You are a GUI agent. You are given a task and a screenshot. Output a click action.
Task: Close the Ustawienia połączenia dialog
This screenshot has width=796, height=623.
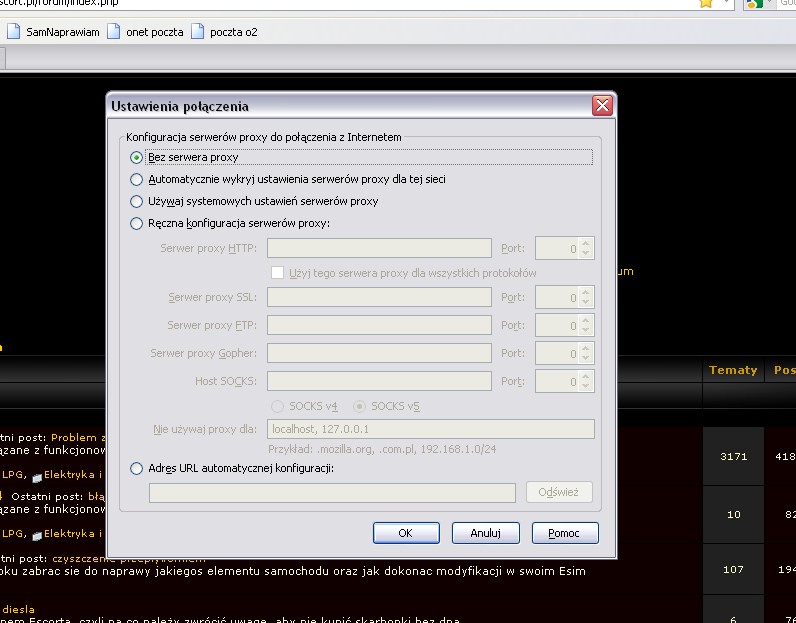coord(601,106)
